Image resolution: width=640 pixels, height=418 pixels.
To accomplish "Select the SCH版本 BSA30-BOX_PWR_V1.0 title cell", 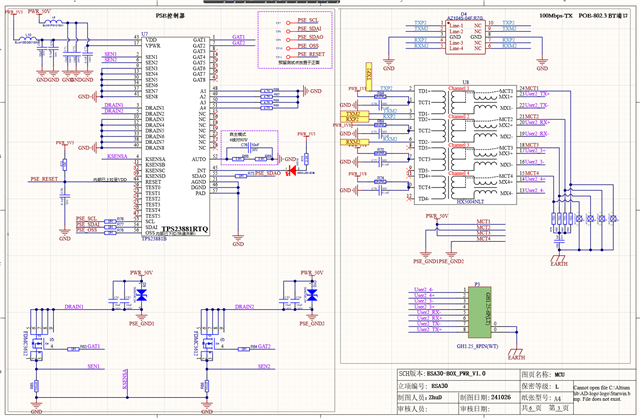I will point(458,374).
